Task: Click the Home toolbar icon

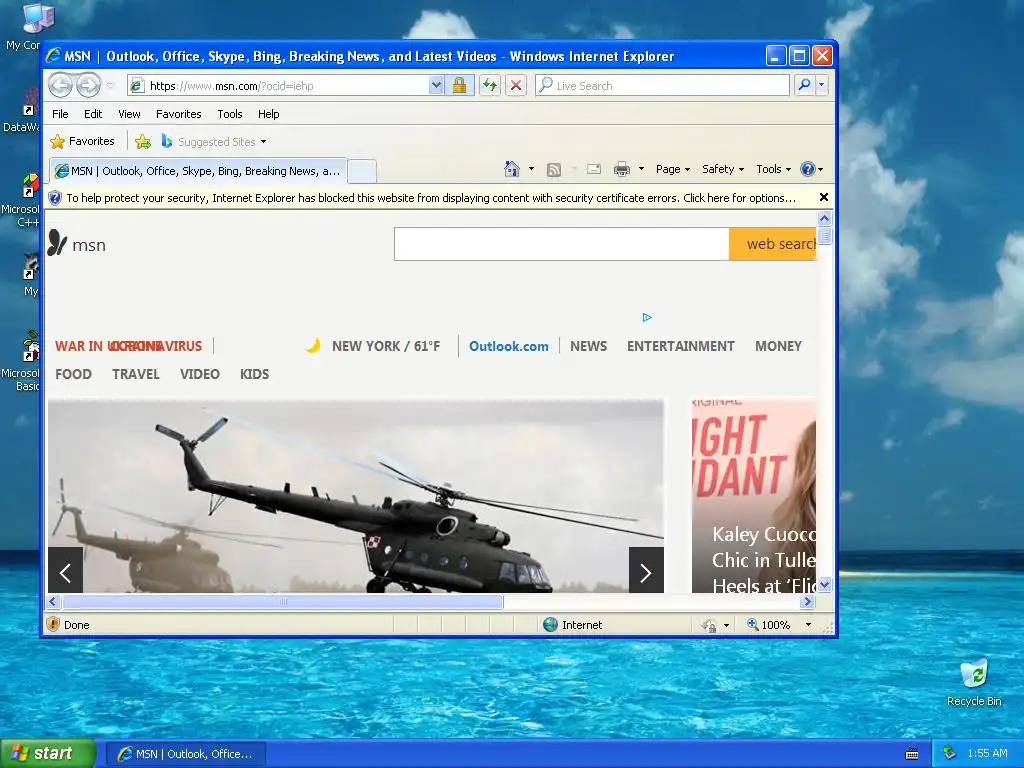Action: [x=512, y=169]
